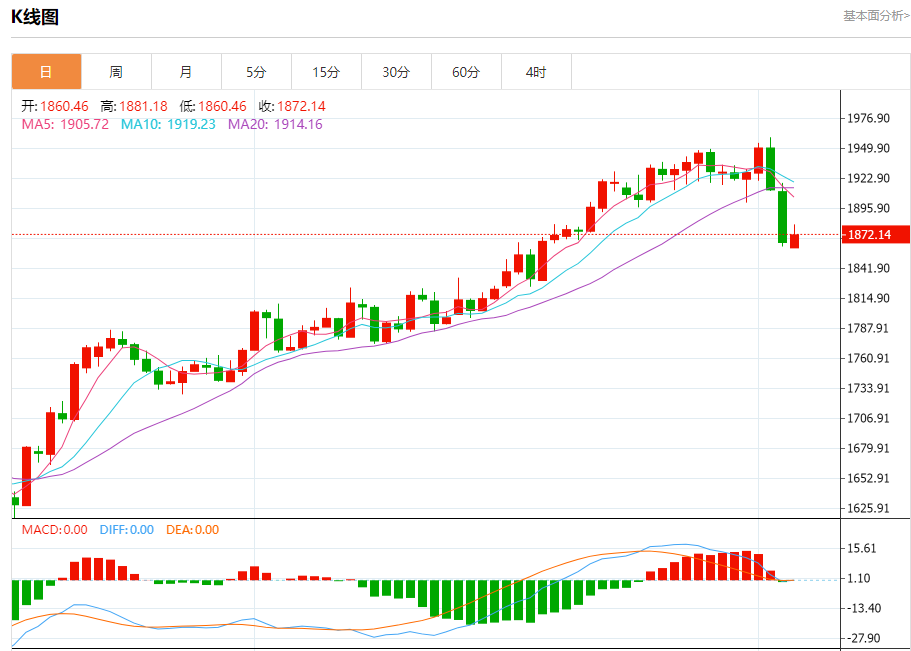Click the 1949.90 price axis label
Image resolution: width=911 pixels, height=651 pixels.
[x=869, y=148]
